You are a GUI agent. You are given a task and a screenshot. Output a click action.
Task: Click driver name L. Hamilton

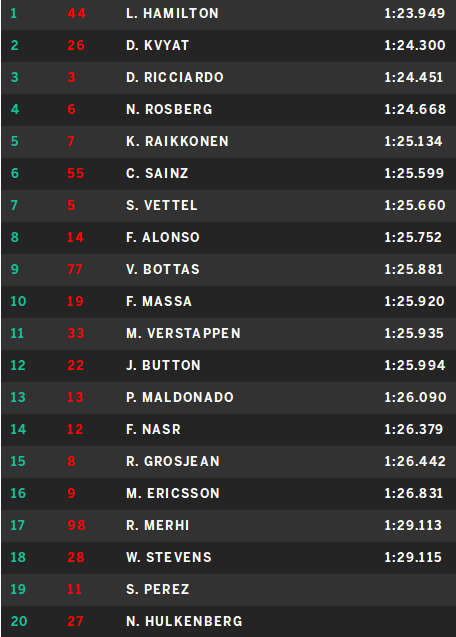(172, 13)
